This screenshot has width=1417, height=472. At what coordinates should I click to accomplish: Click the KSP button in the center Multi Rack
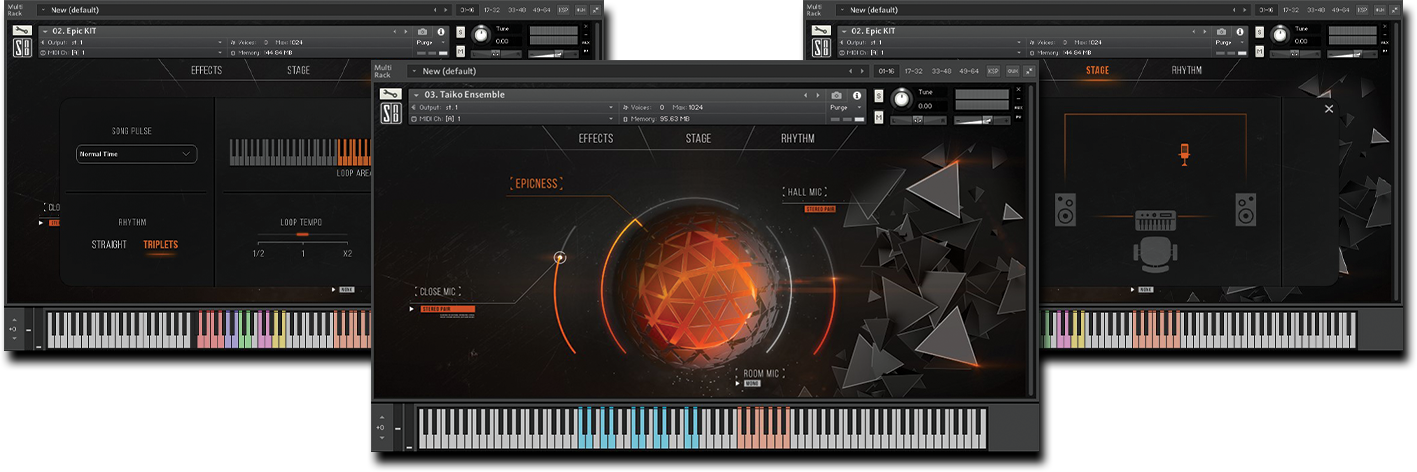tap(993, 71)
